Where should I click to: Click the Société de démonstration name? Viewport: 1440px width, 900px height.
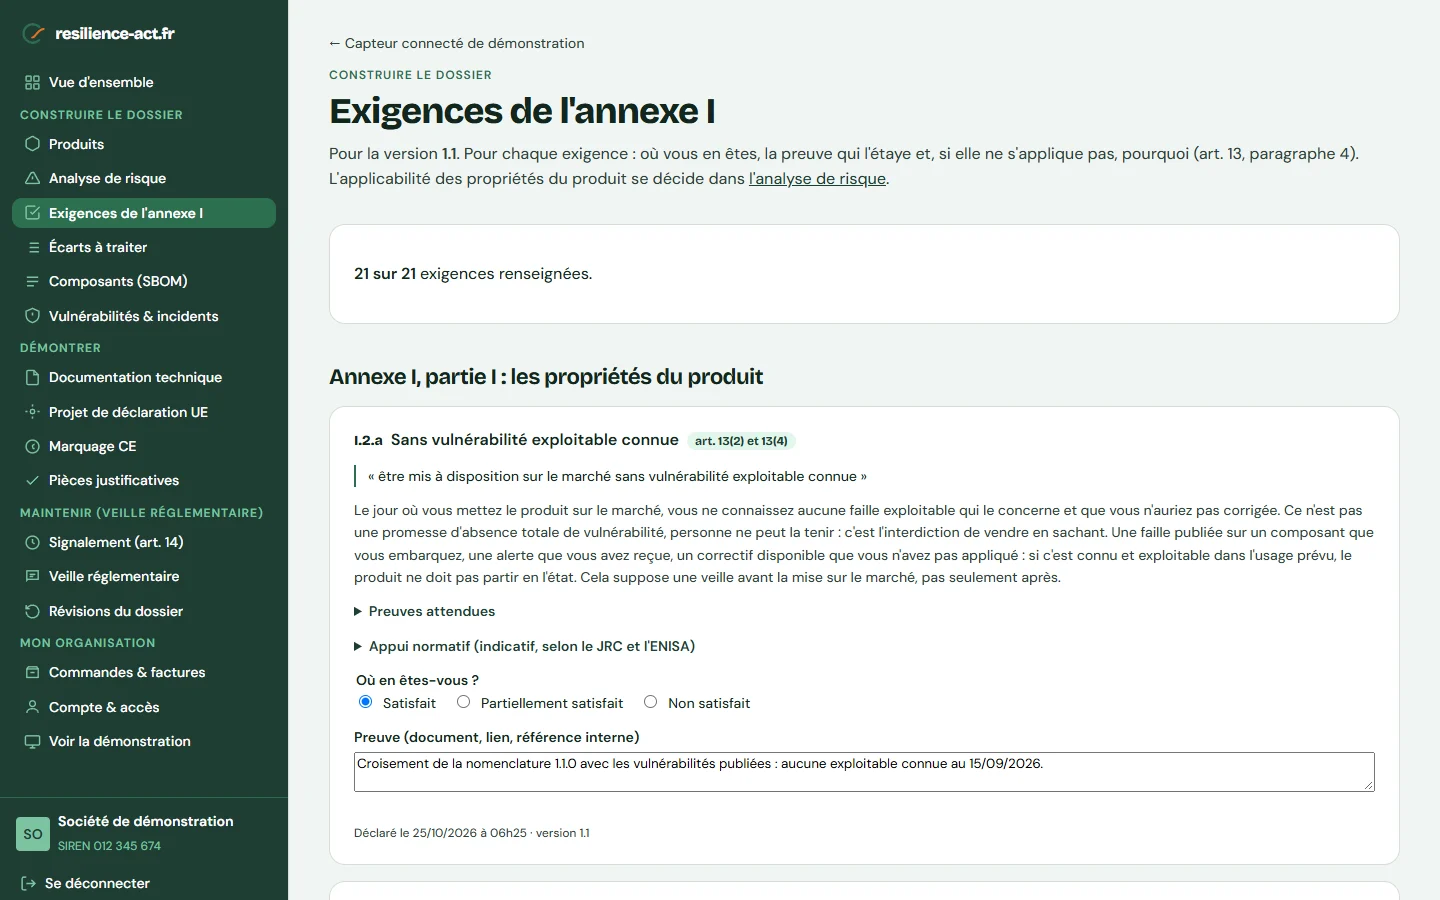(x=146, y=821)
